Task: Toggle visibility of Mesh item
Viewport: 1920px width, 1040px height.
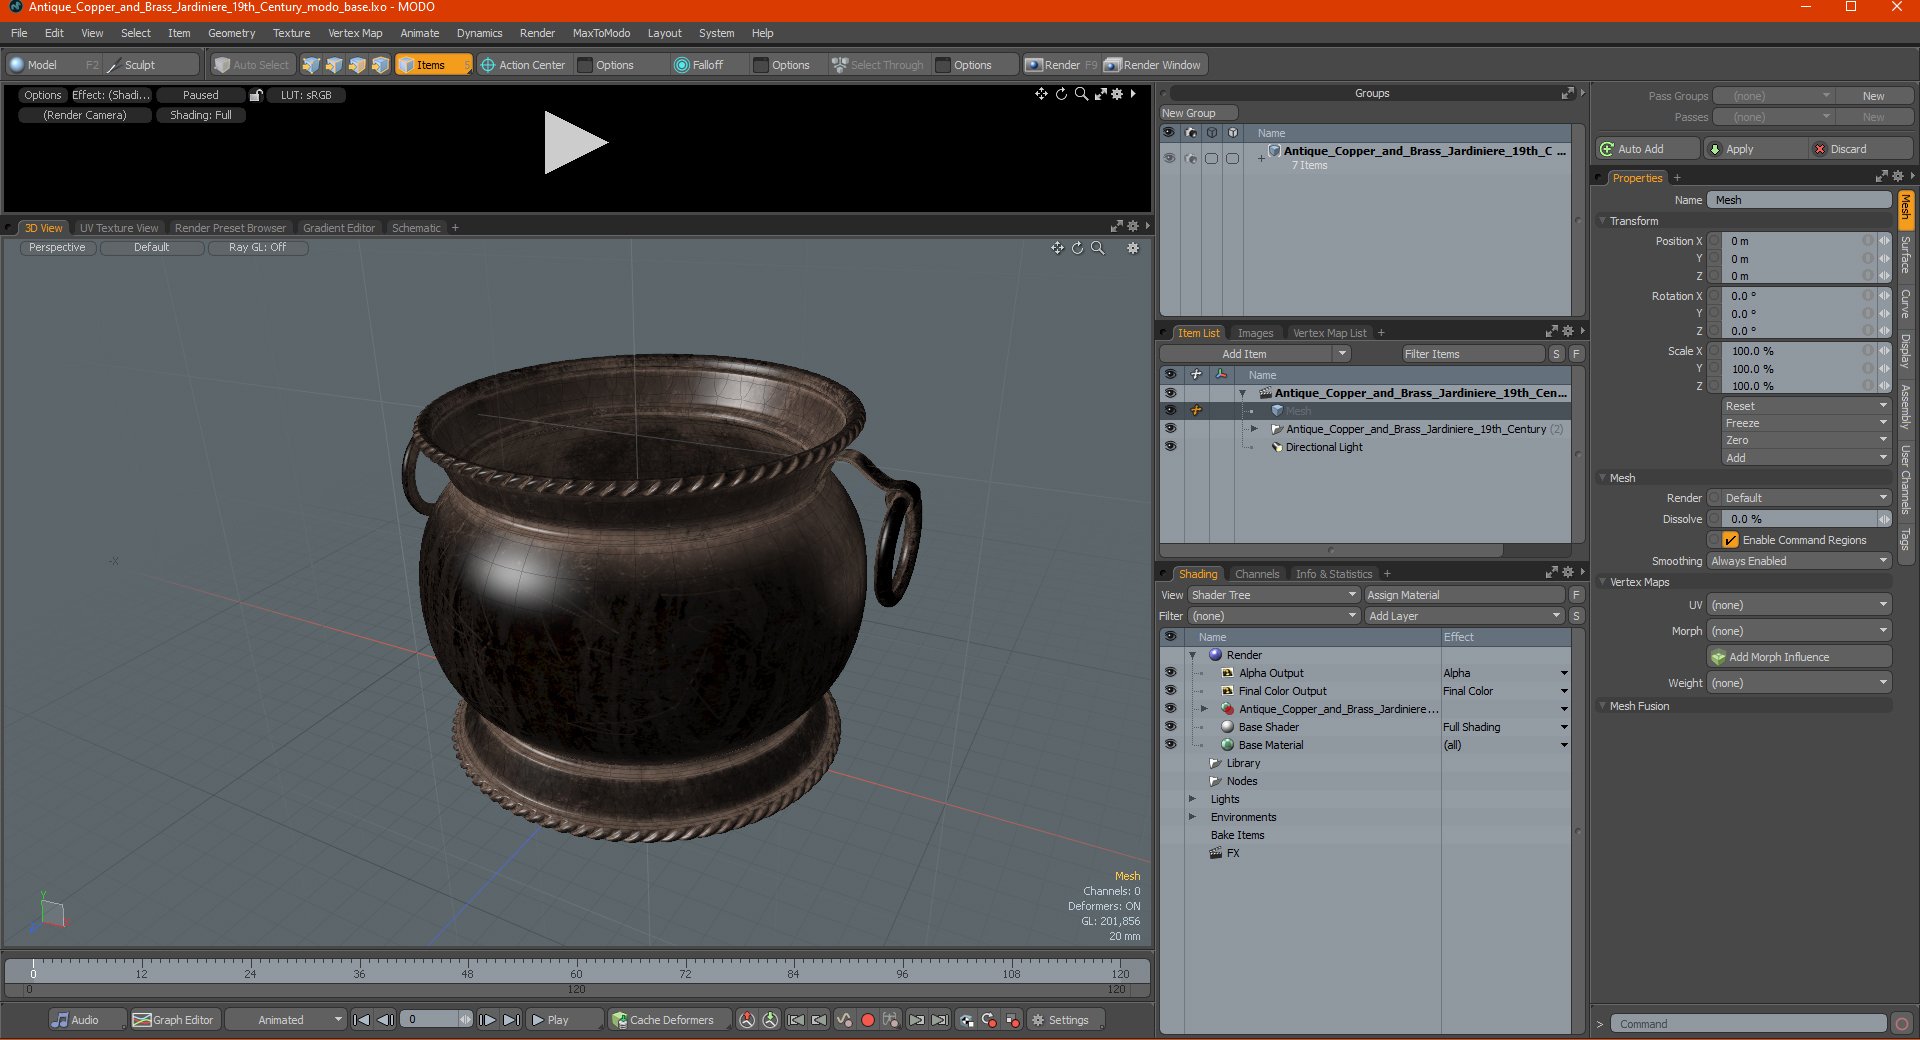Action: coord(1170,411)
